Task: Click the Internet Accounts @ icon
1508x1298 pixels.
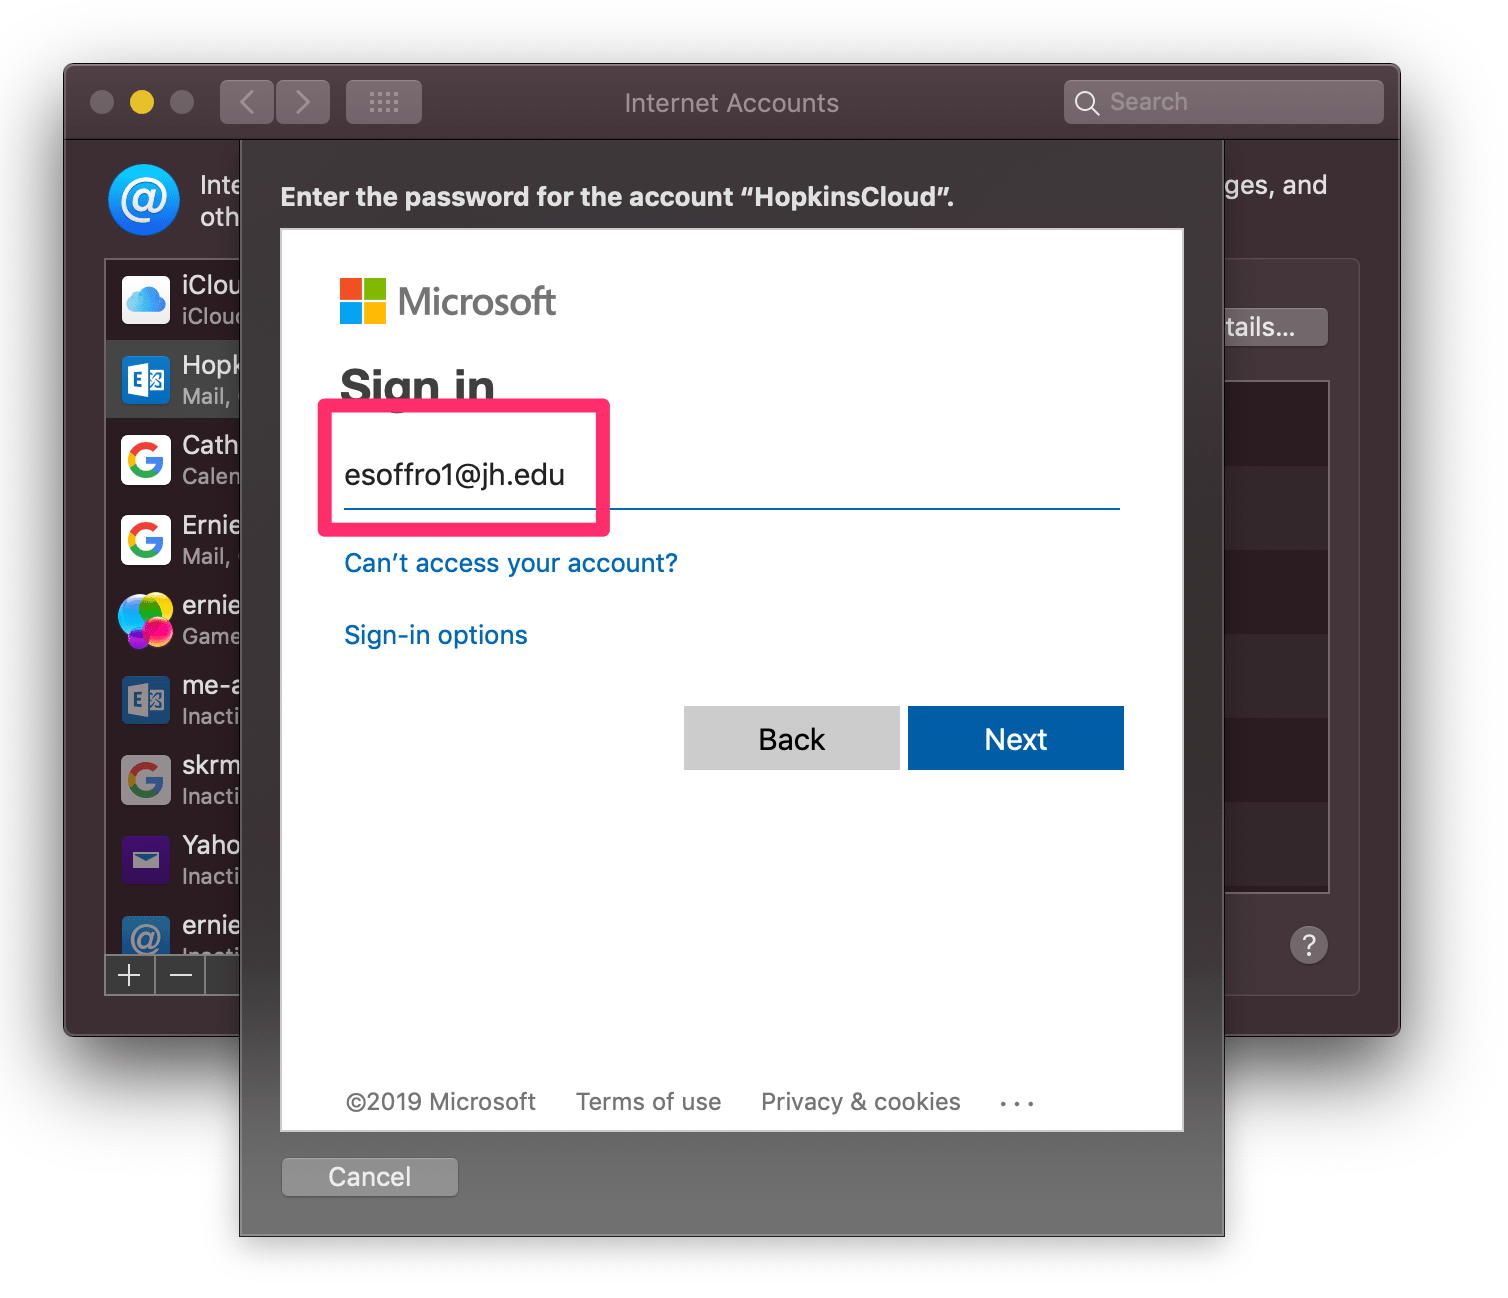Action: (144, 200)
